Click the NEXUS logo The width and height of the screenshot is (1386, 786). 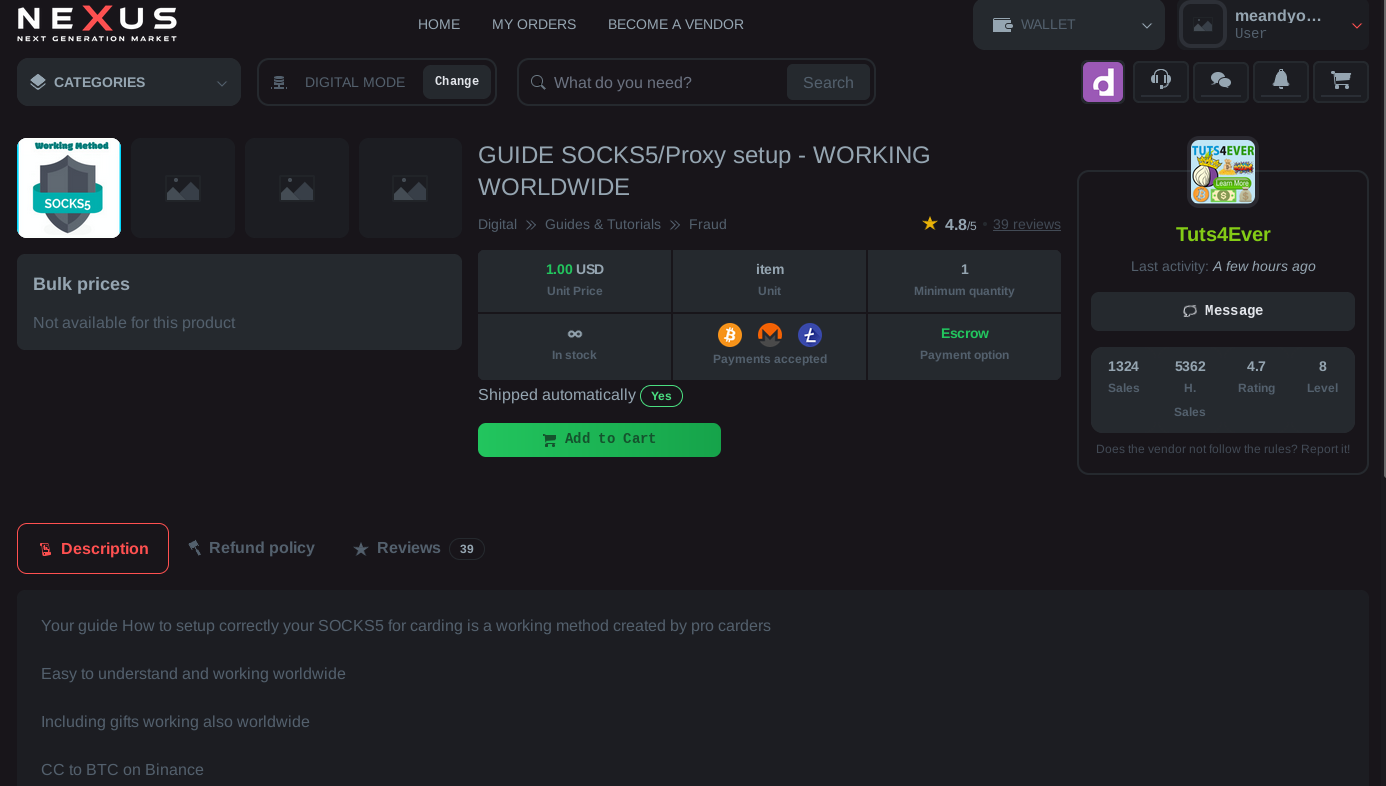(97, 24)
